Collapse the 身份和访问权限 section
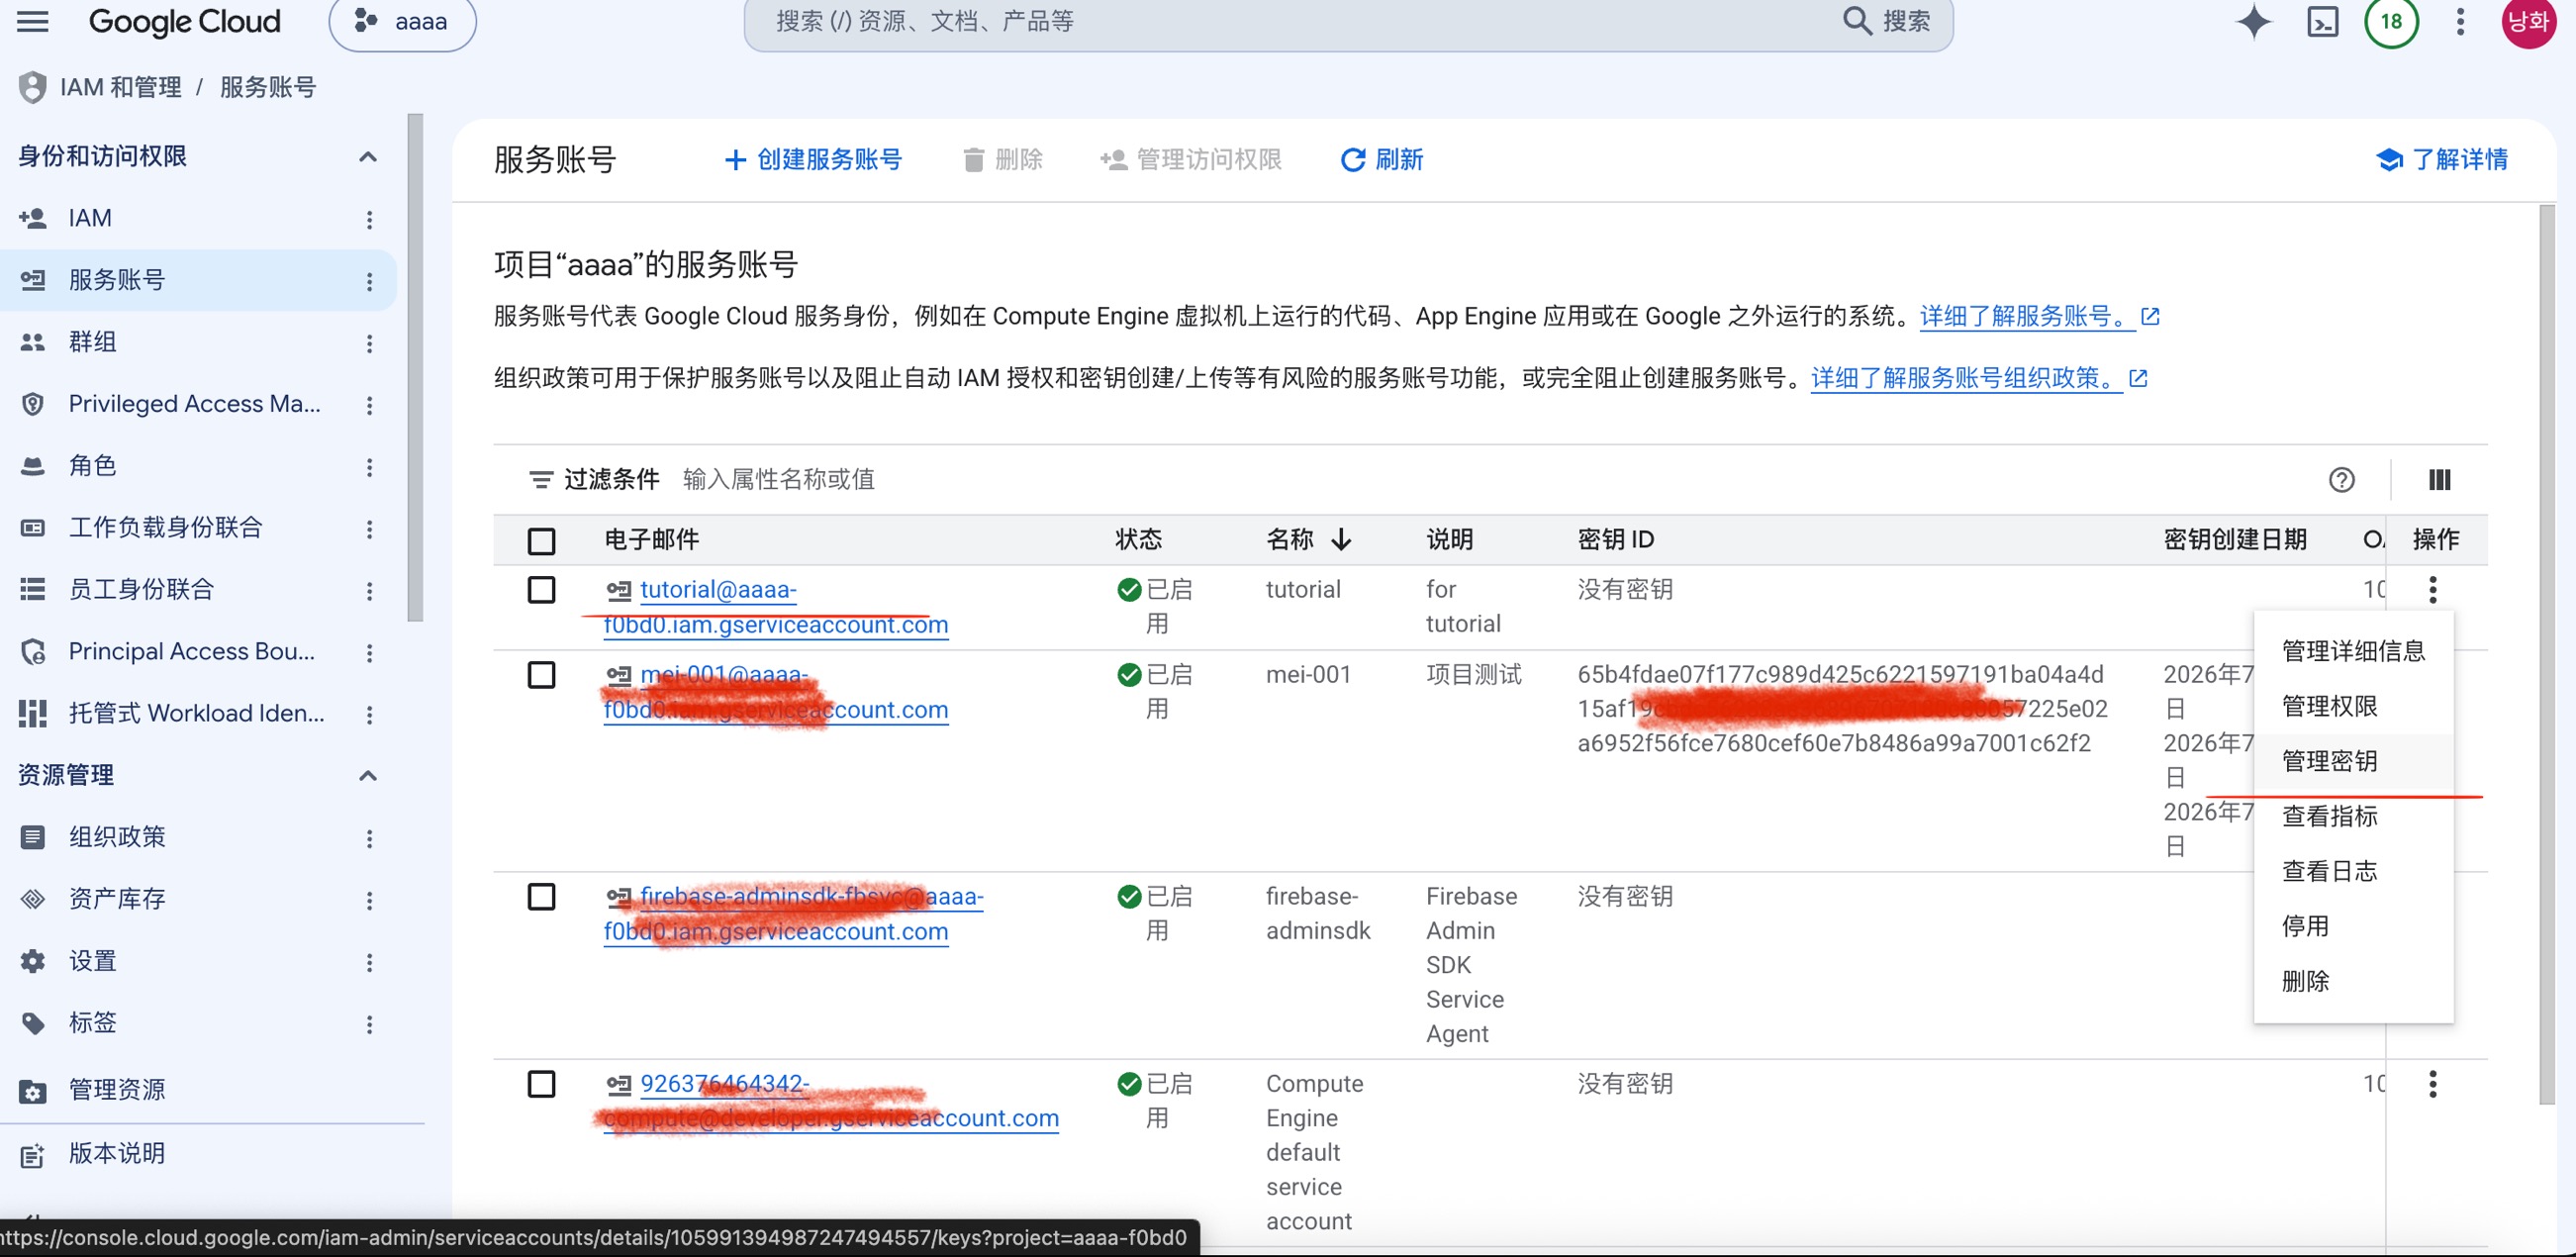Image resolution: width=2576 pixels, height=1257 pixels. (x=367, y=157)
